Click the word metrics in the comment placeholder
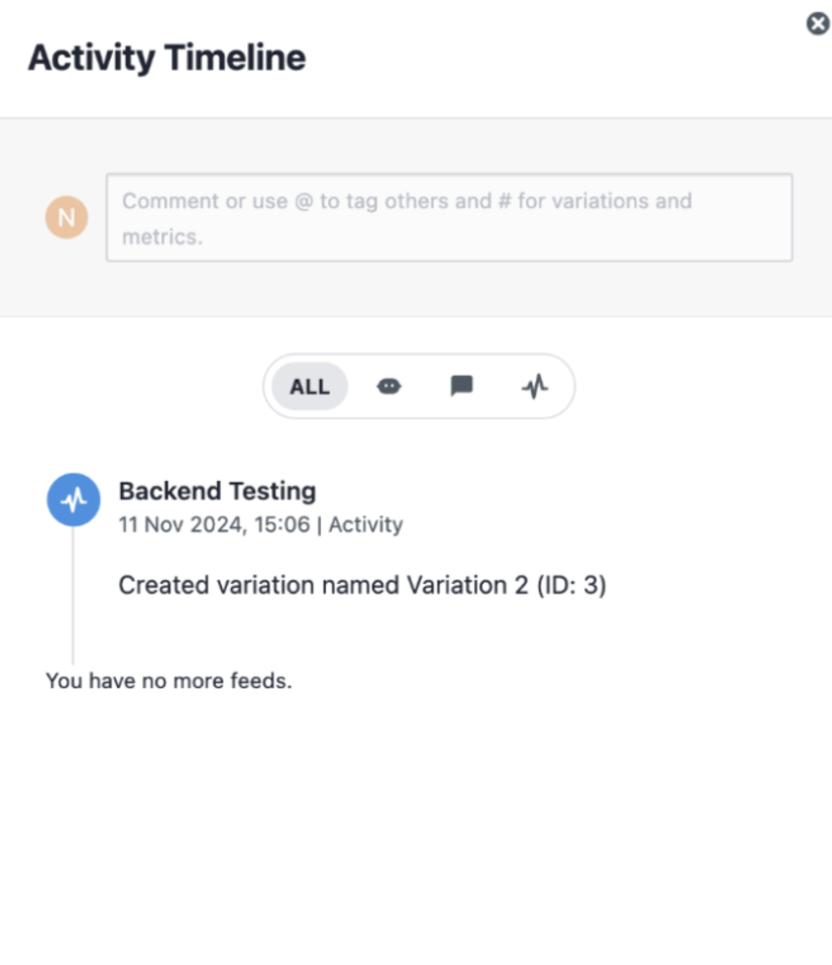The height and width of the screenshot is (965, 832). tap(161, 237)
